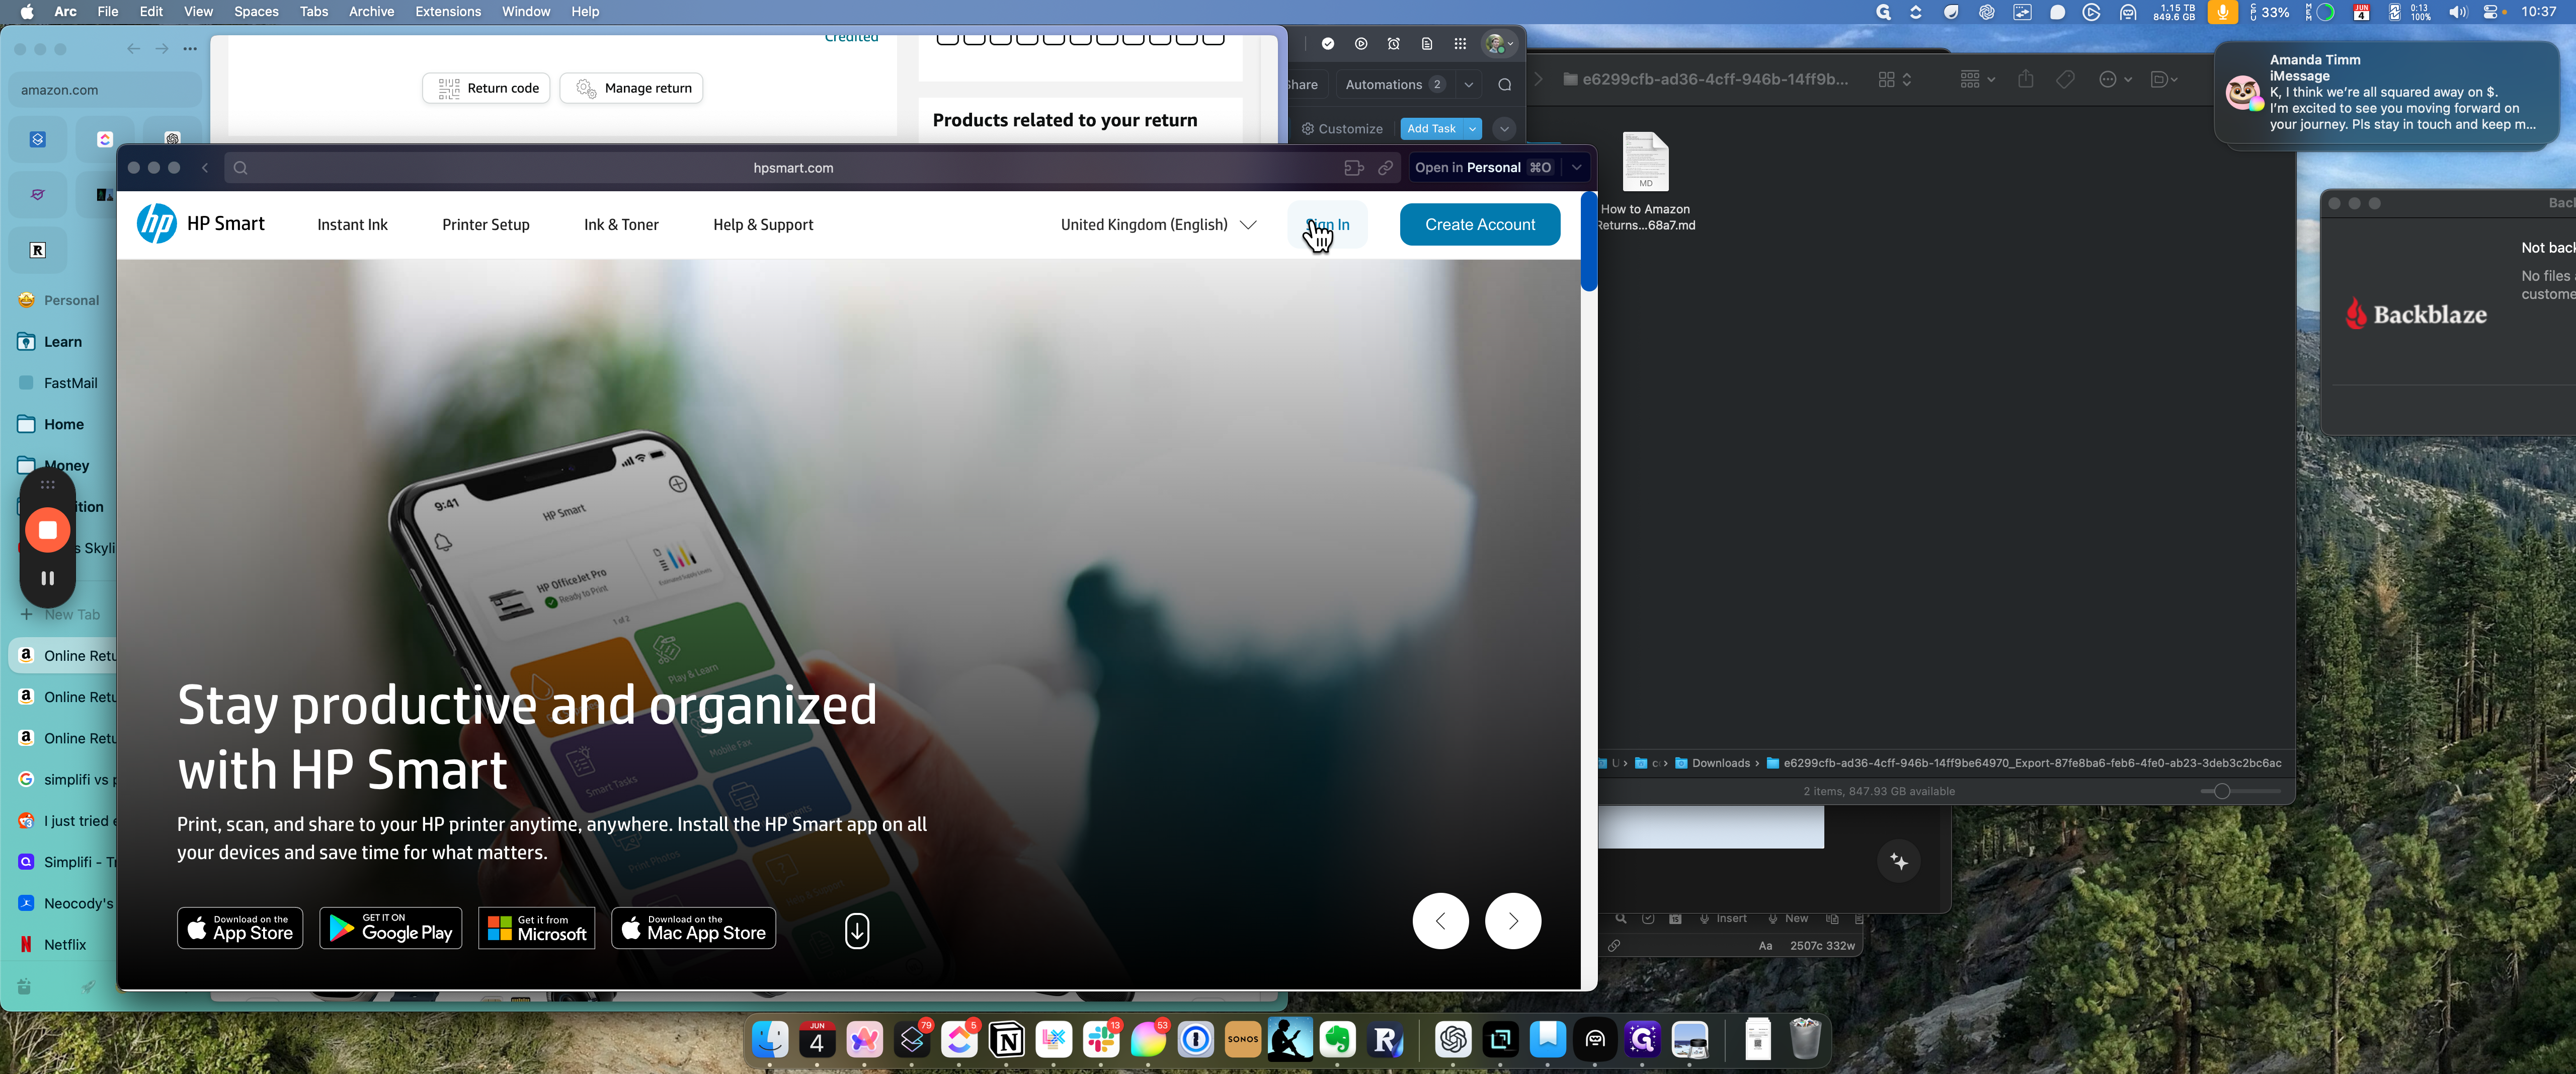
Task: Open Slack from the Dock
Action: pyautogui.click(x=1101, y=1040)
